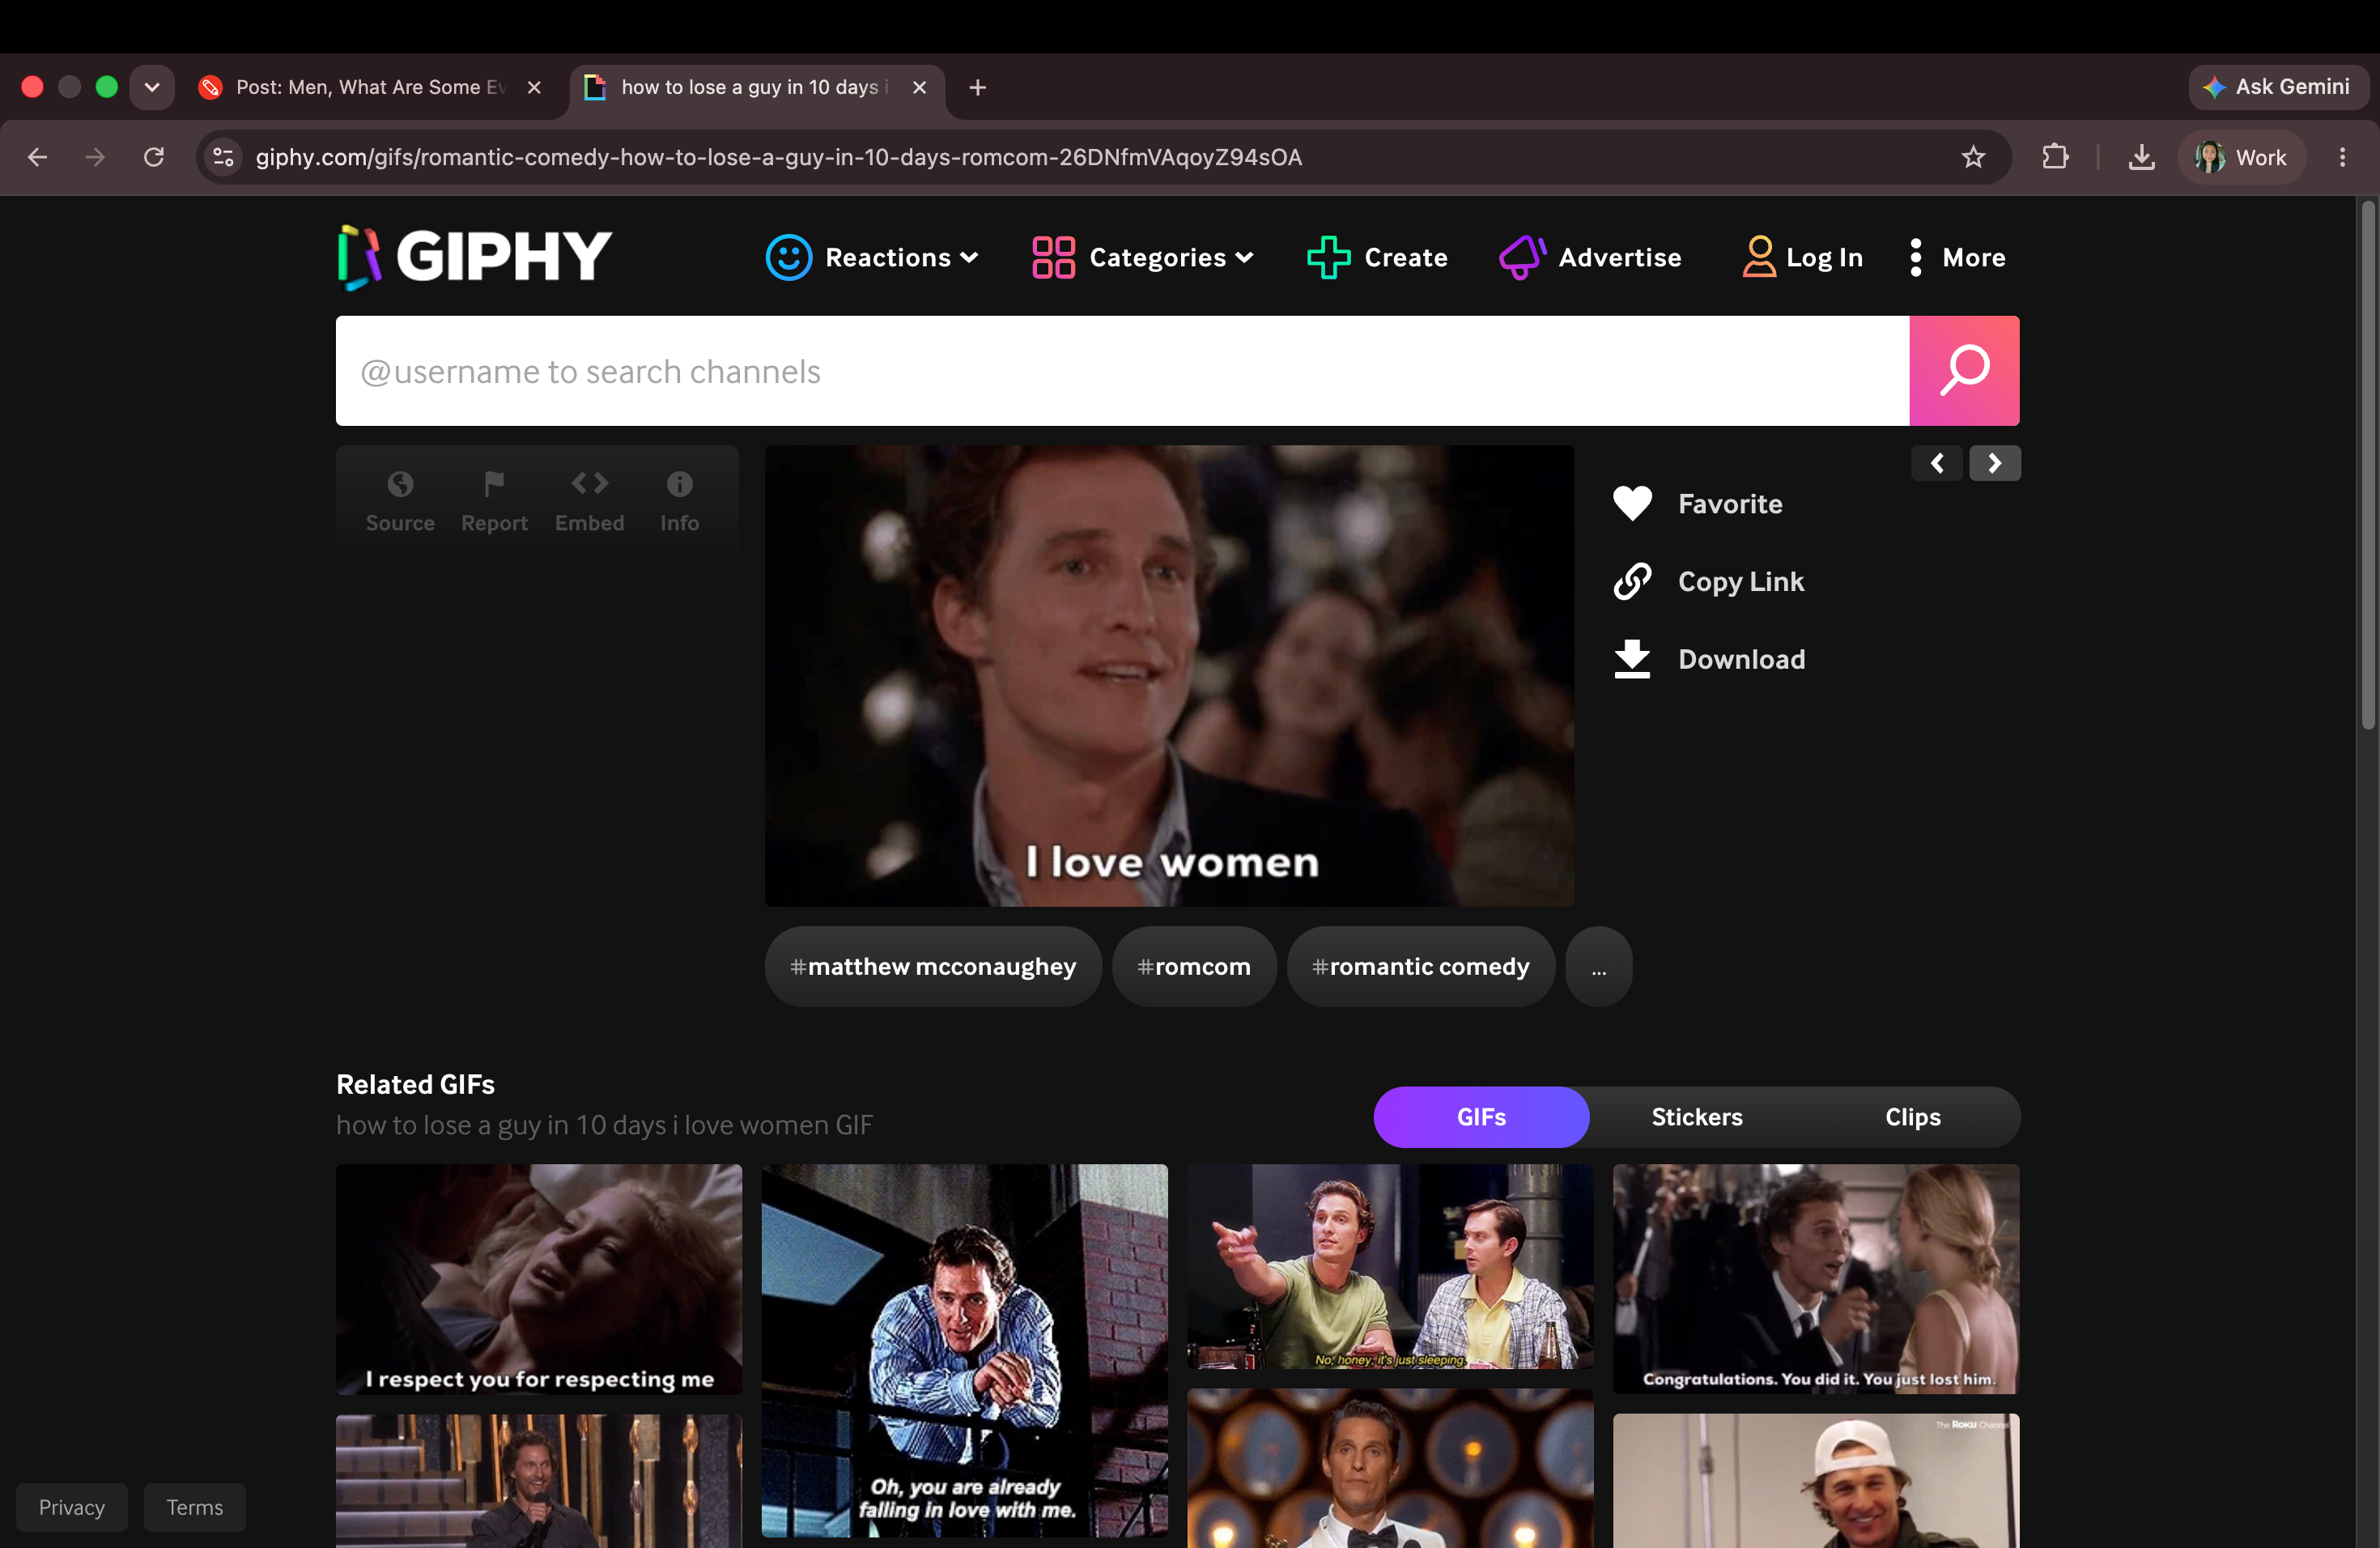Switch to the Clips tab
This screenshot has width=2380, height=1548.
(x=1912, y=1117)
